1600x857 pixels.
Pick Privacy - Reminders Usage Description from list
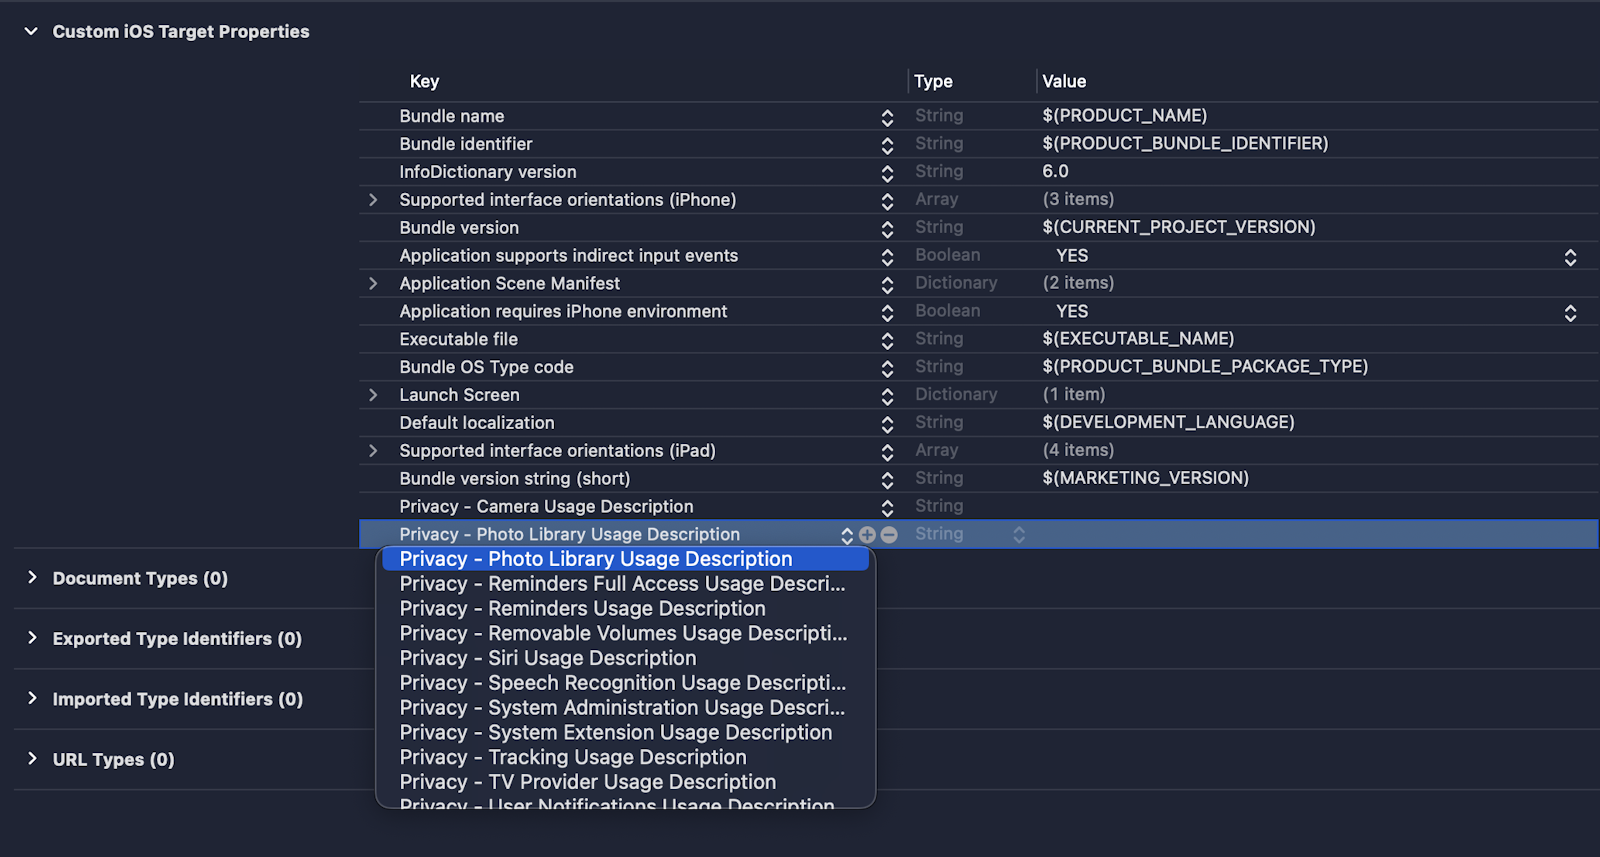click(582, 608)
